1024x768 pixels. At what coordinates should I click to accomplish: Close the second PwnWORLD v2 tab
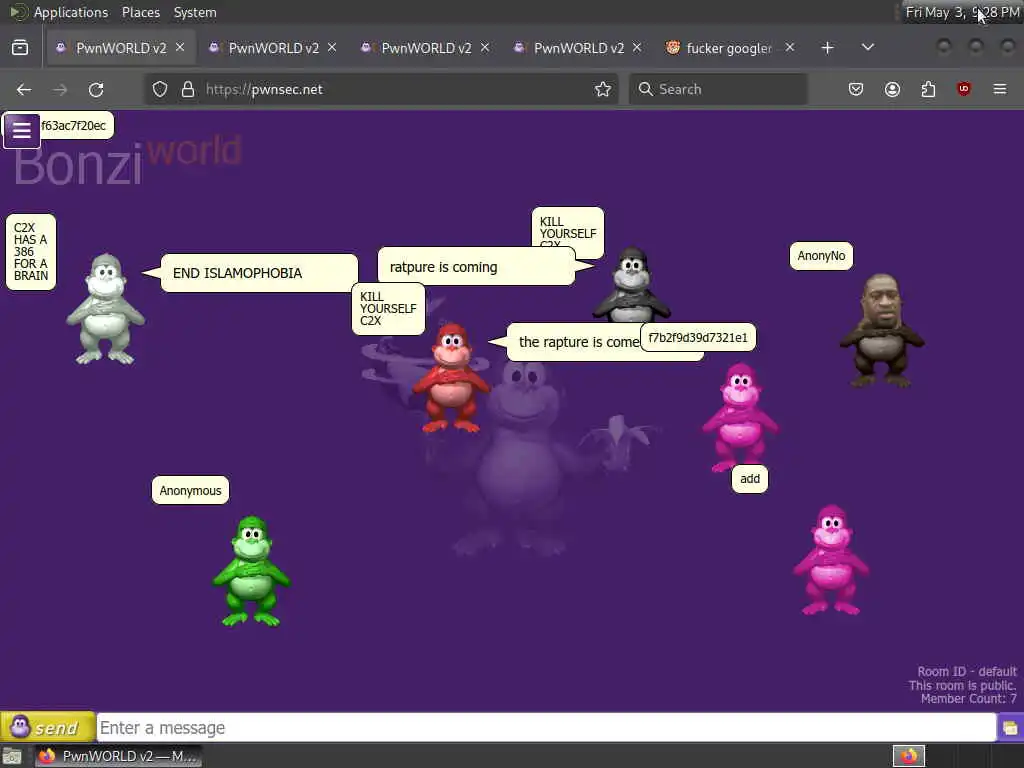click(x=332, y=48)
